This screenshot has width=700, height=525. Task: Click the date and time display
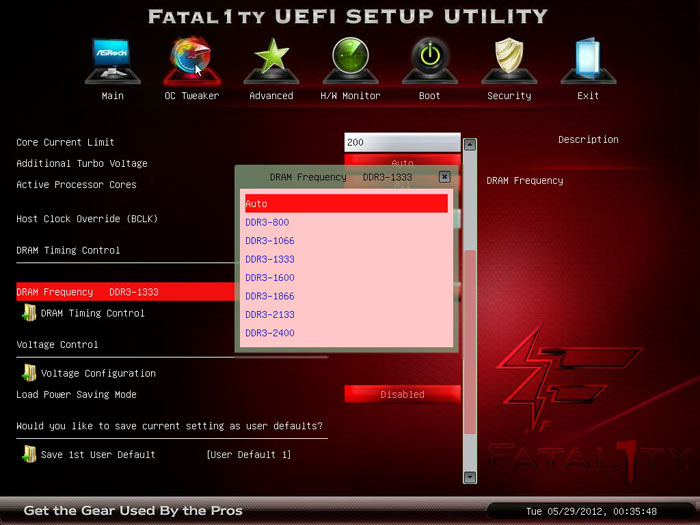591,511
